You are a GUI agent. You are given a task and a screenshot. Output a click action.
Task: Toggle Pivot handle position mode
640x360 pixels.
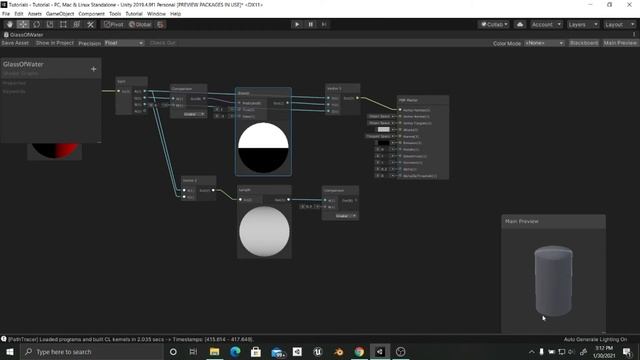pos(113,24)
